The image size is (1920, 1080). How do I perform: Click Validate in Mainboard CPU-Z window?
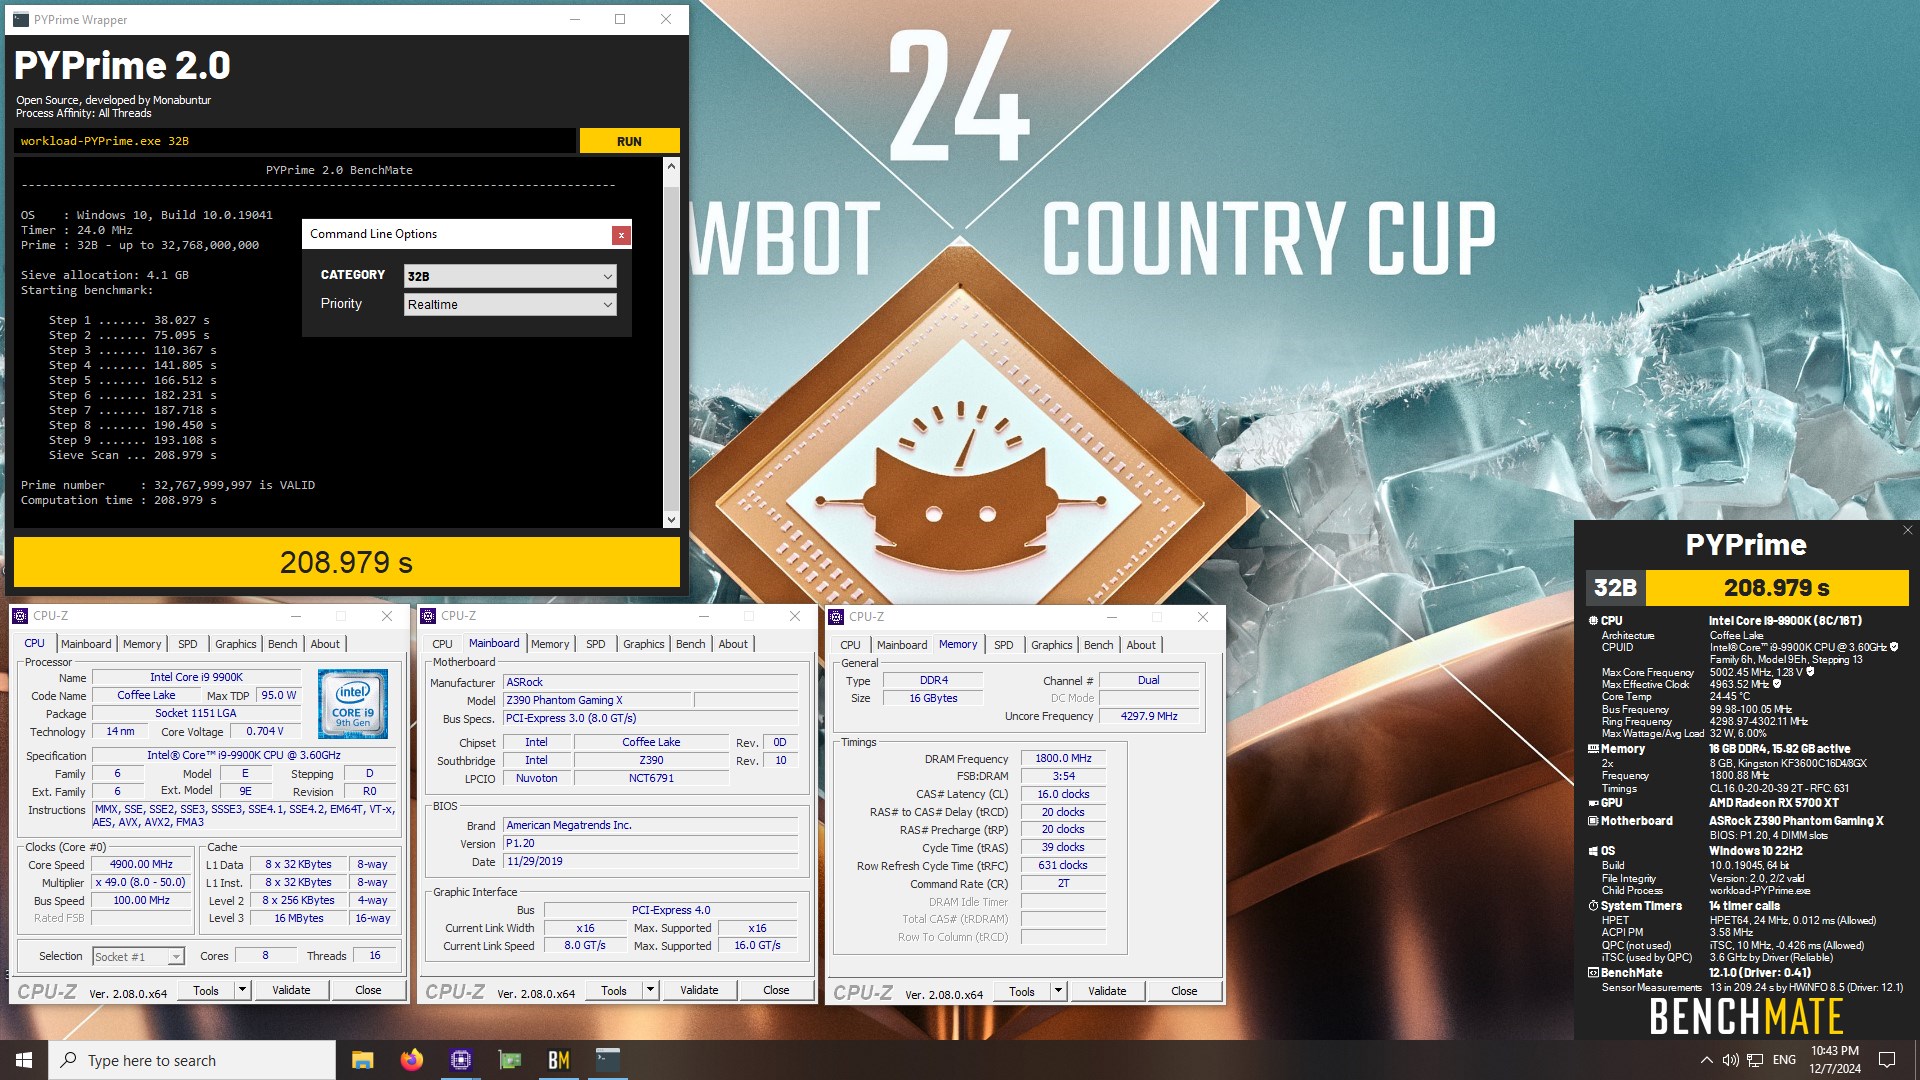tap(699, 990)
